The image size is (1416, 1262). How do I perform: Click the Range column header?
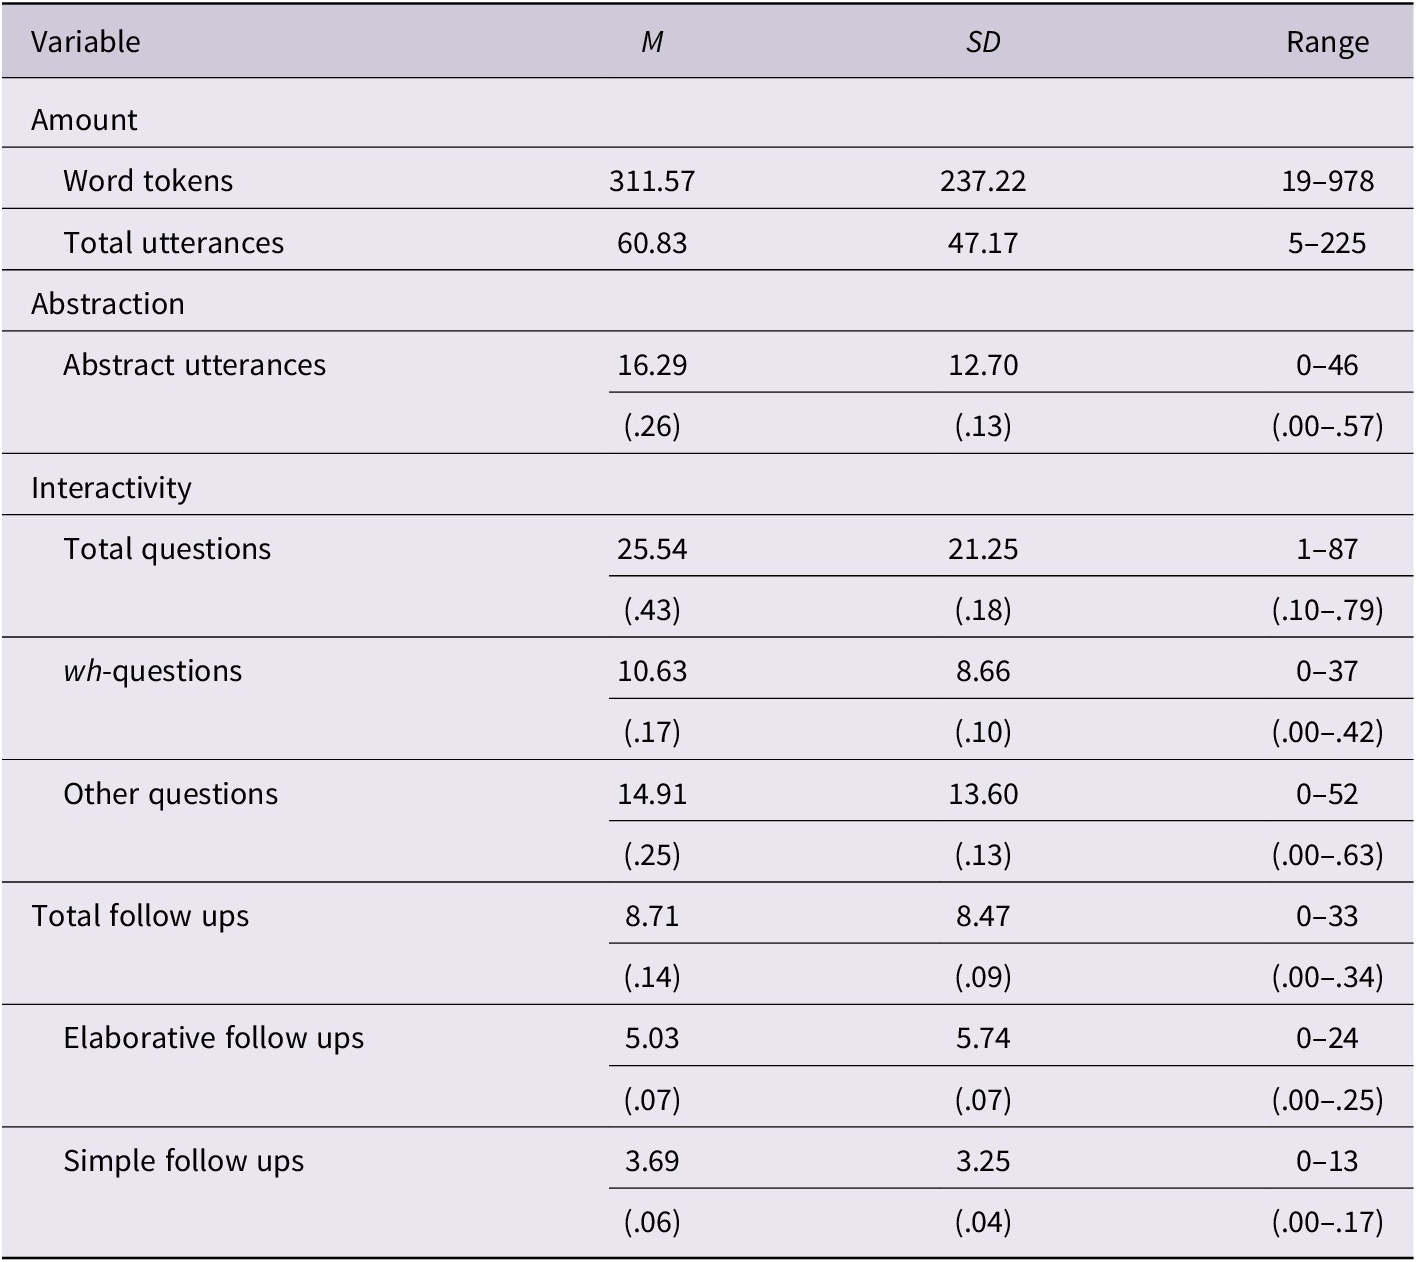pyautogui.click(x=1327, y=42)
